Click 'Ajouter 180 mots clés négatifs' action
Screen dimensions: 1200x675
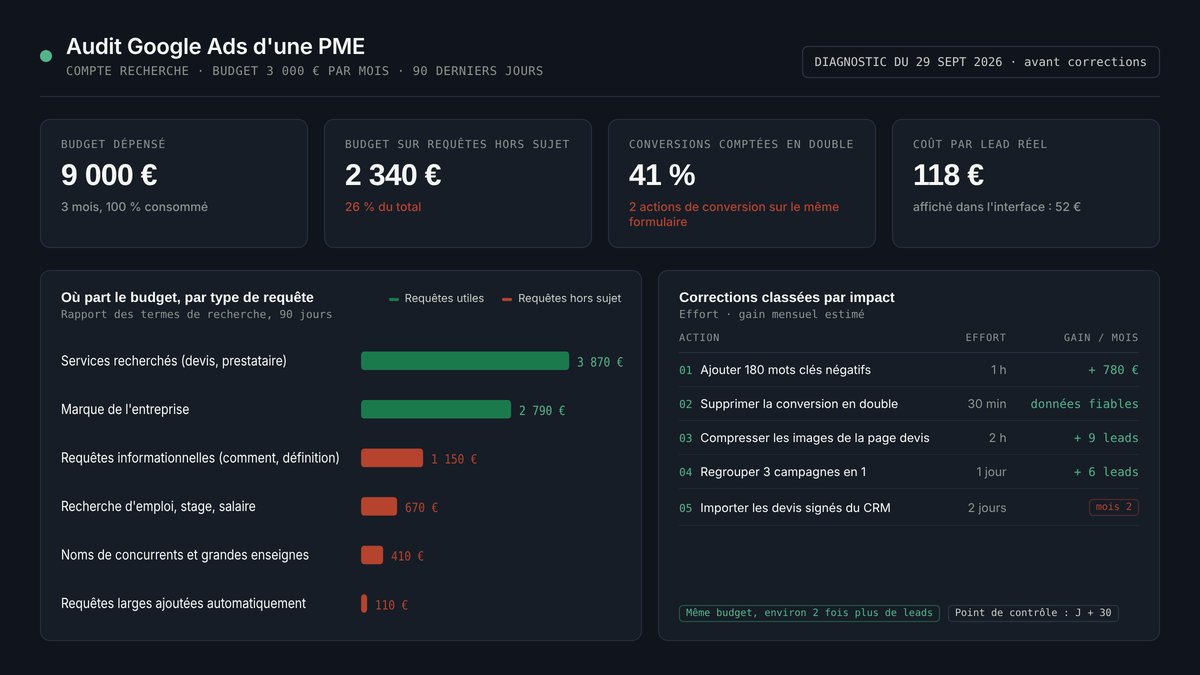click(x=785, y=370)
